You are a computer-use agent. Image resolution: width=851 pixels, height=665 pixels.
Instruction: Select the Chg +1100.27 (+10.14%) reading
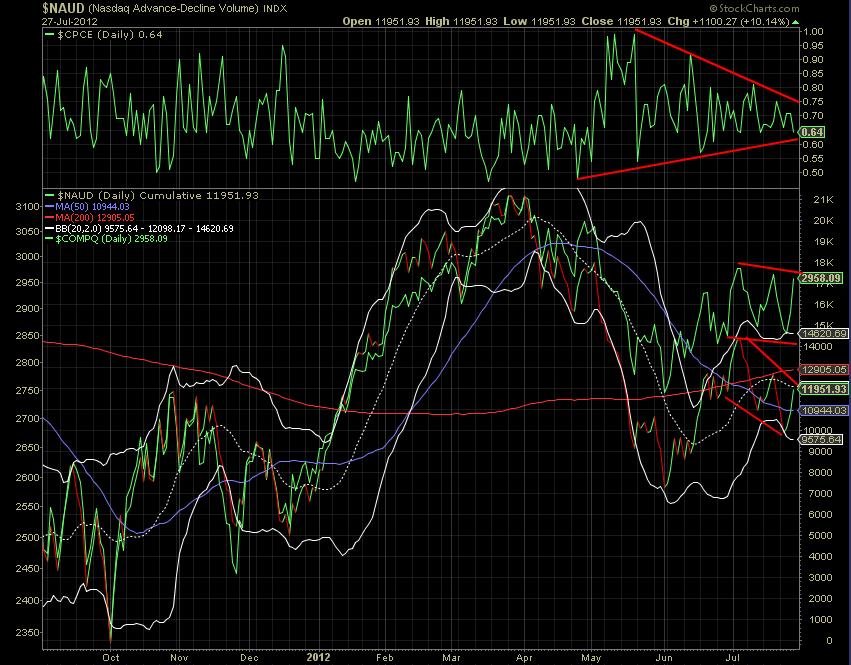728,22
